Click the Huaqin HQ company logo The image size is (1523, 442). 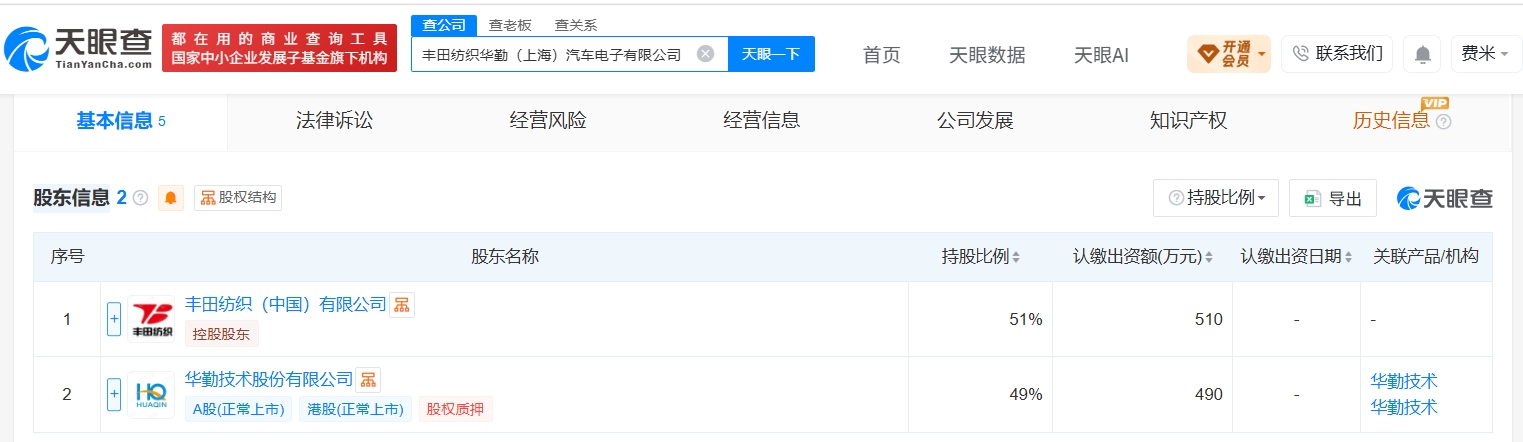[x=151, y=395]
